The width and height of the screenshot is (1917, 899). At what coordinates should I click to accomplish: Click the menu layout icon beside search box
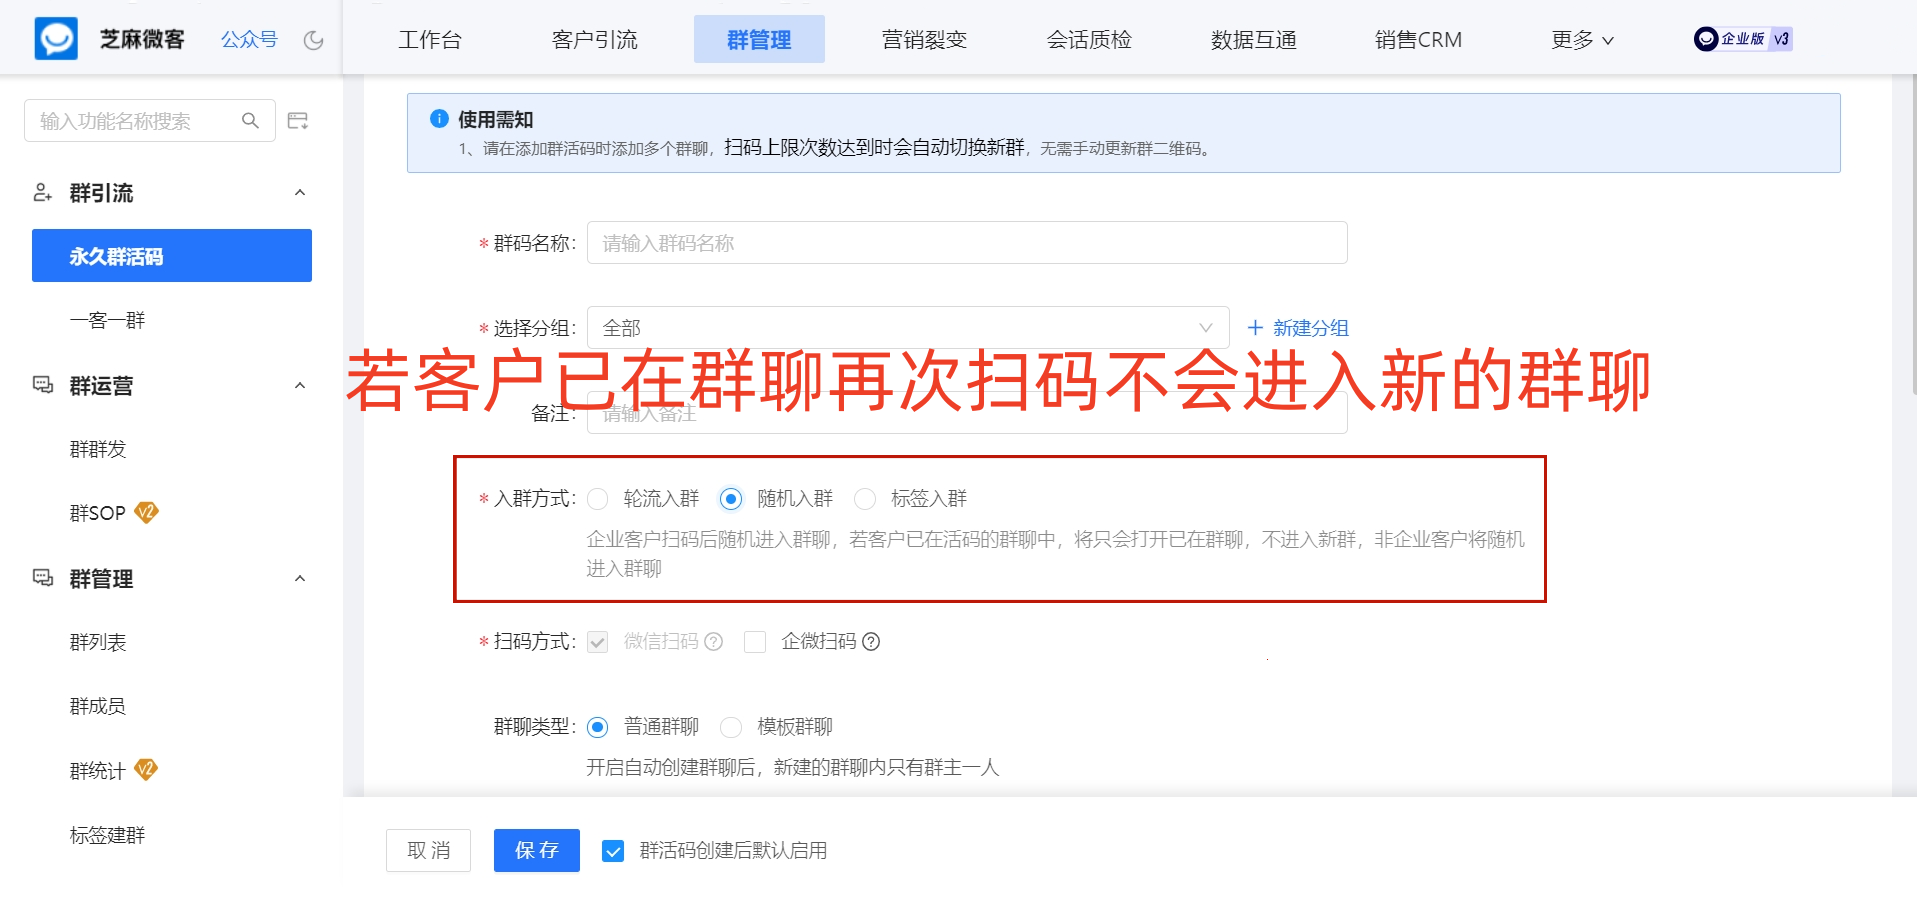click(298, 121)
